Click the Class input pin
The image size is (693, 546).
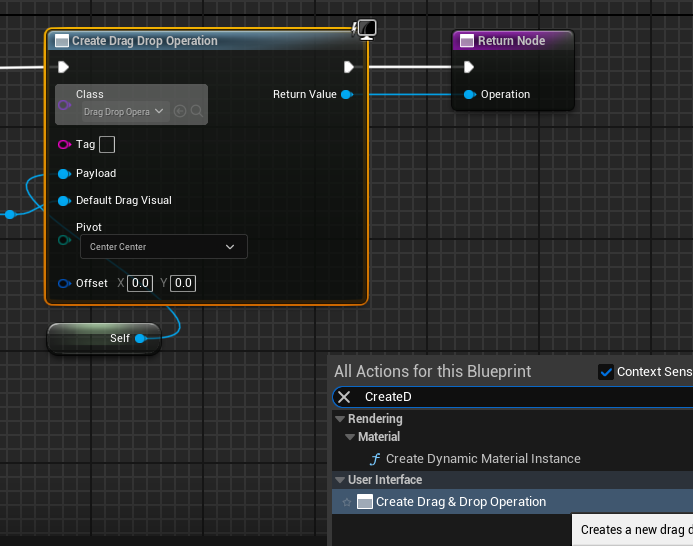point(65,105)
